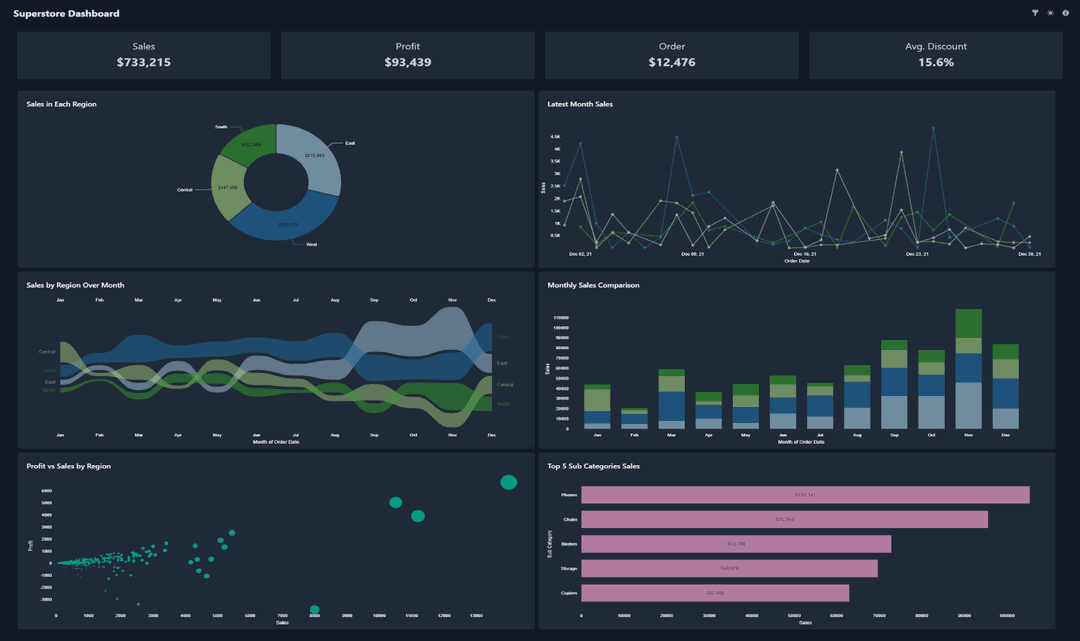Select the Sales KPI card showing $733,215
Image resolution: width=1080 pixels, height=641 pixels.
click(143, 55)
